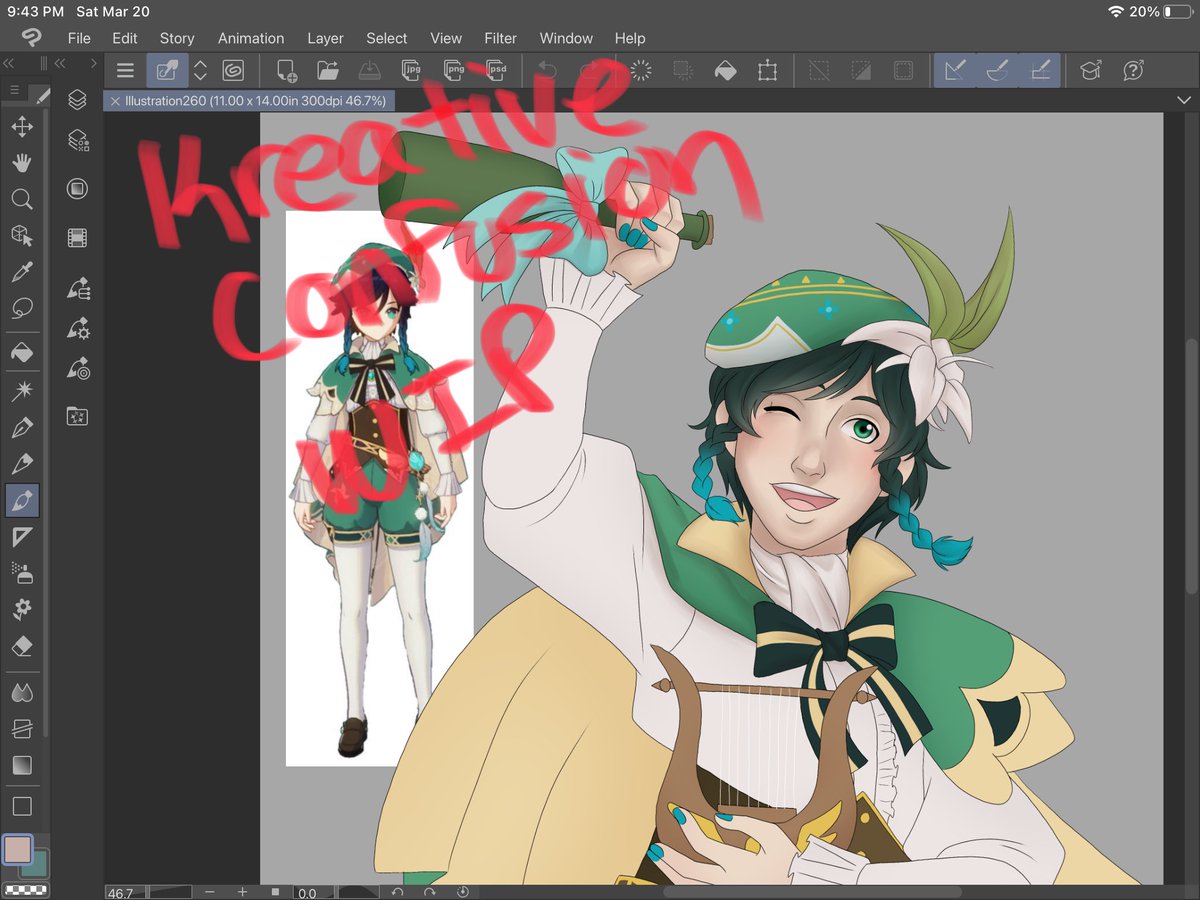Select the teal sub color swatch
Viewport: 1200px width, 900px height.
(x=38, y=866)
